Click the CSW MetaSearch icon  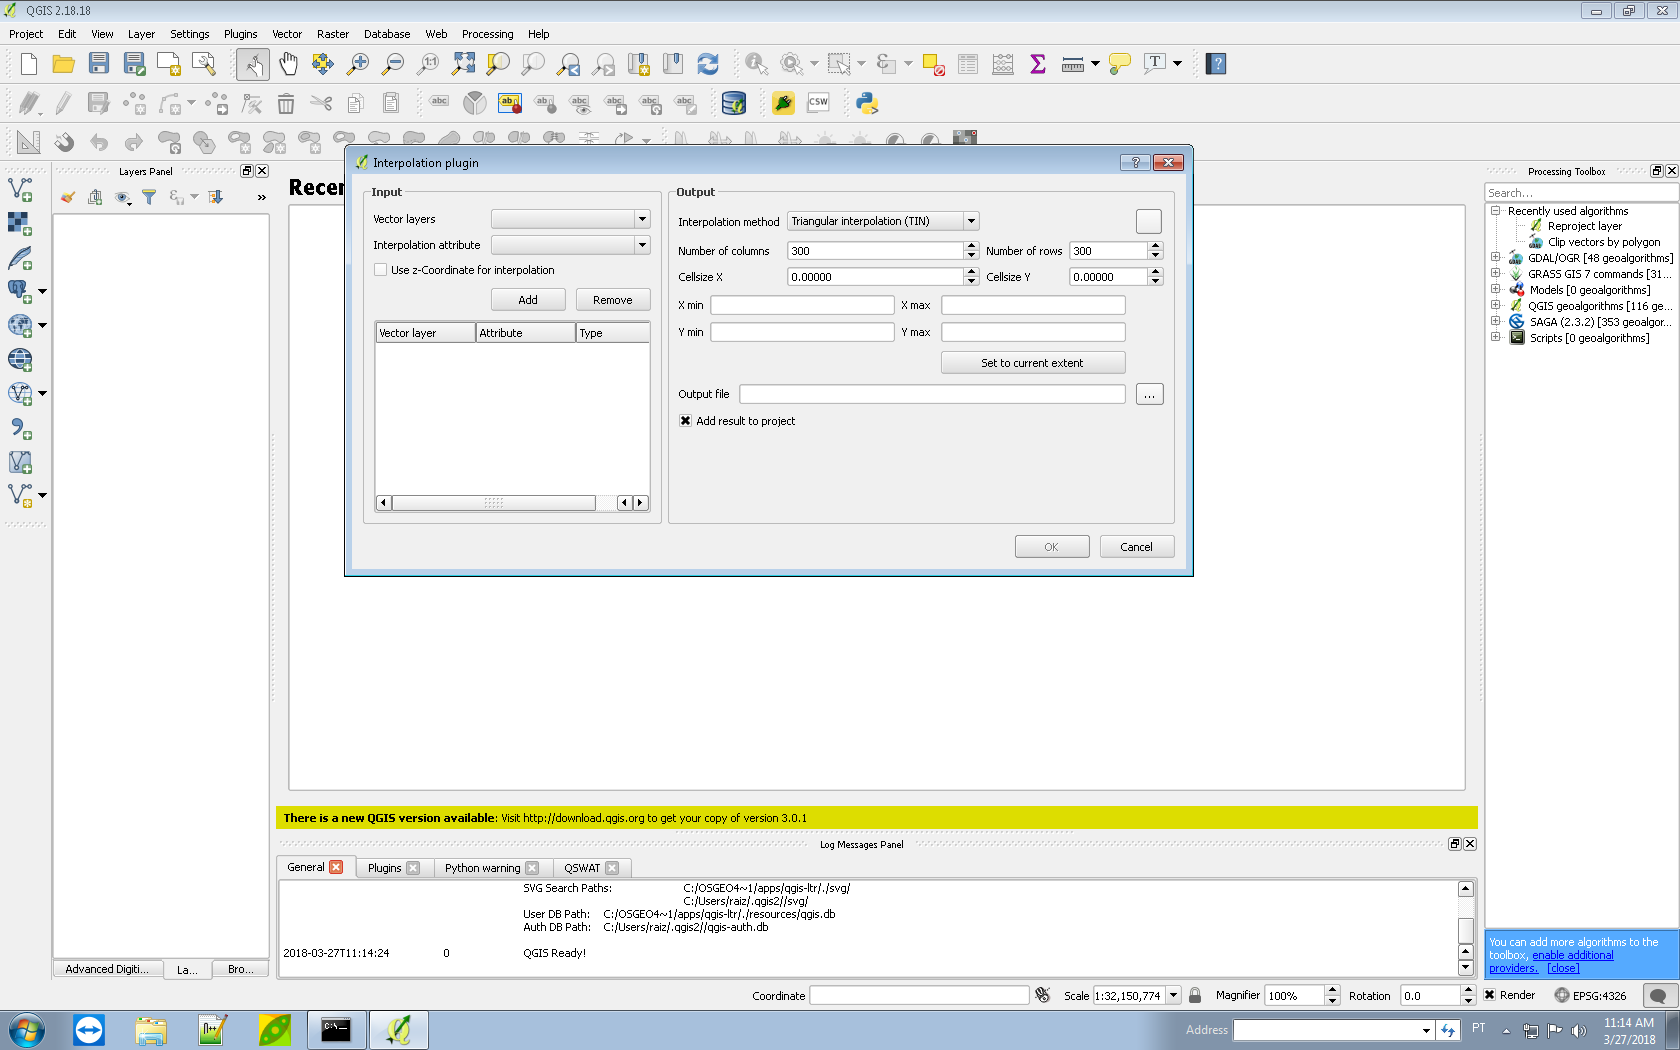[818, 103]
